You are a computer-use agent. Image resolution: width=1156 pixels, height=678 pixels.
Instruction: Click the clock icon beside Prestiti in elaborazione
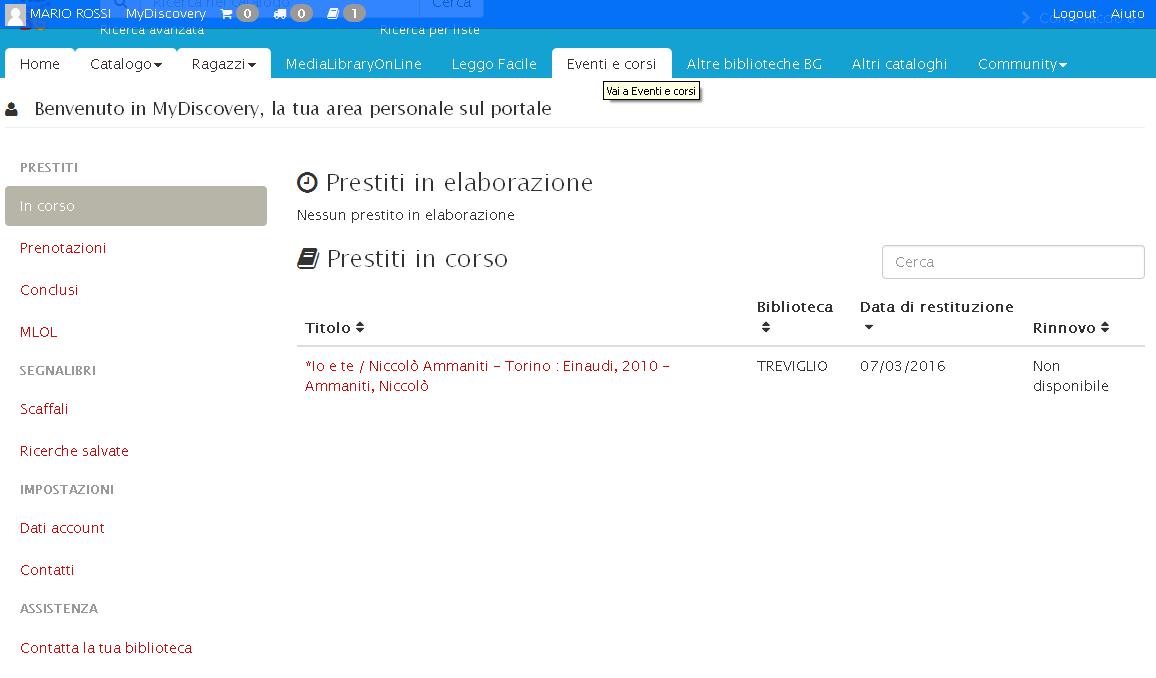point(306,182)
